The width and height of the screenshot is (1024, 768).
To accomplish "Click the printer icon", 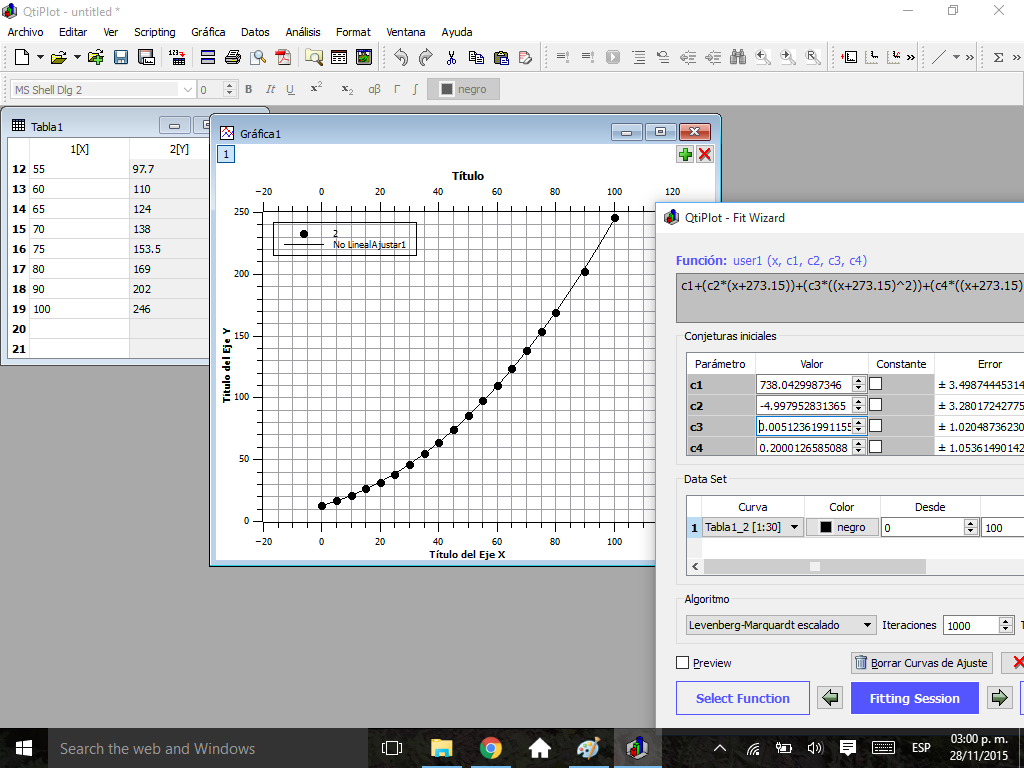I will [232, 57].
